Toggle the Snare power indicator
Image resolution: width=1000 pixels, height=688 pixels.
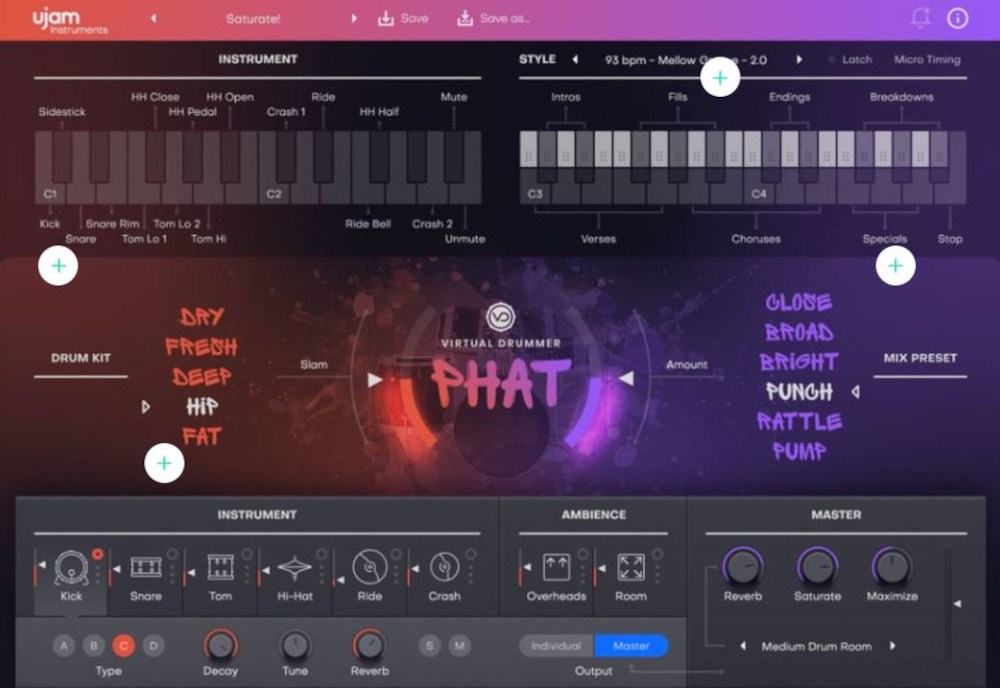click(172, 554)
